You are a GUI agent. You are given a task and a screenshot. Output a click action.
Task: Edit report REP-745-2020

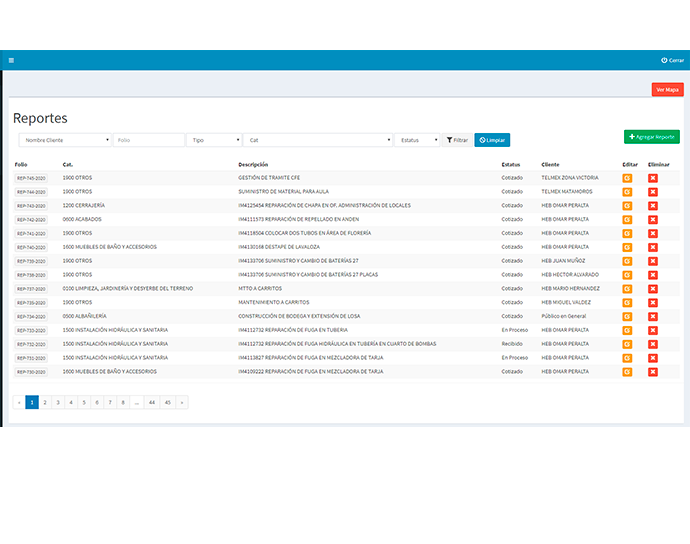pyautogui.click(x=627, y=178)
